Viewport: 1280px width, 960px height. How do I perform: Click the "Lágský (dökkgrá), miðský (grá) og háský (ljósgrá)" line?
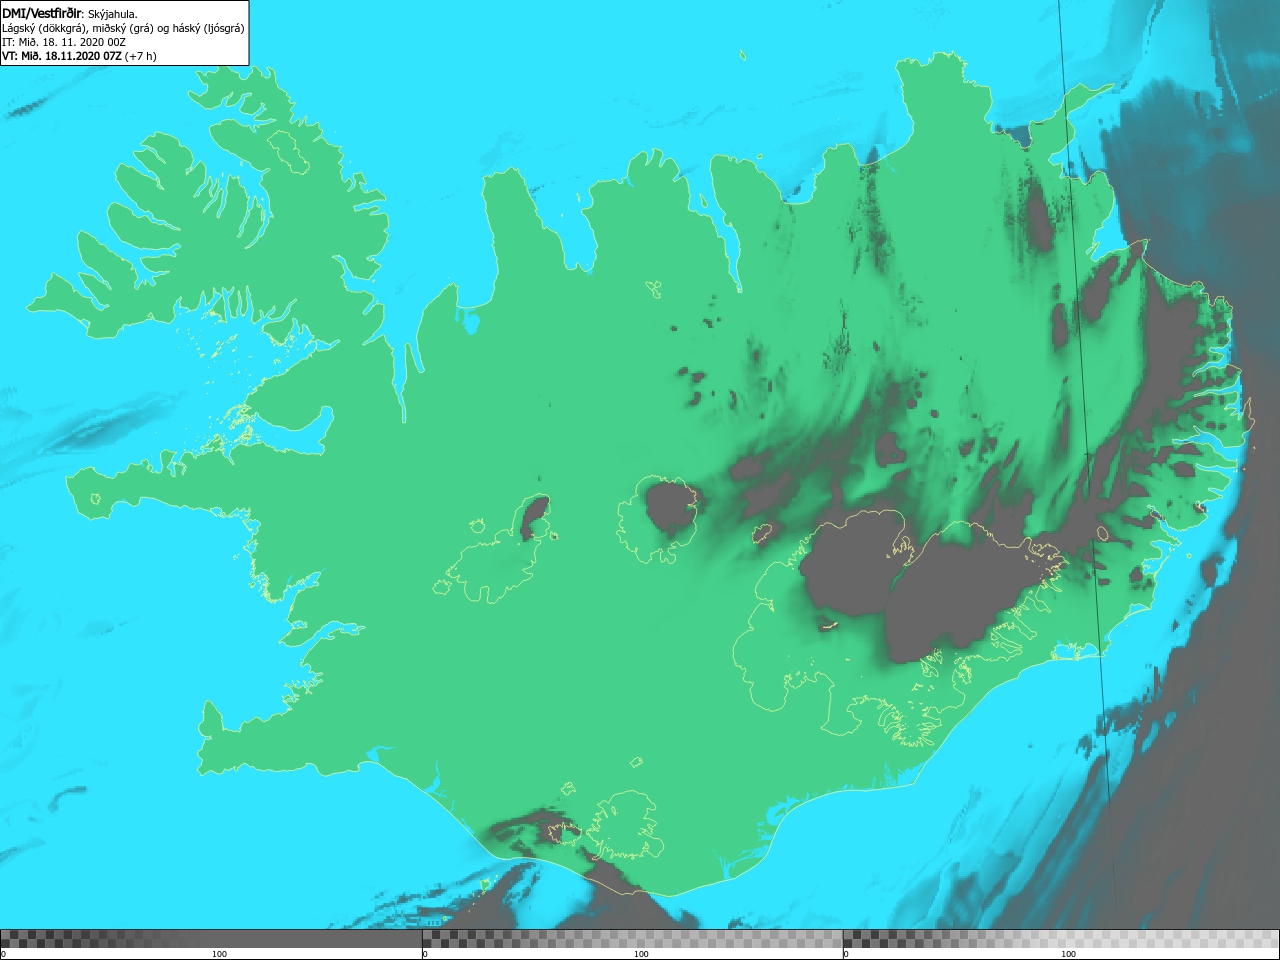[x=123, y=28]
